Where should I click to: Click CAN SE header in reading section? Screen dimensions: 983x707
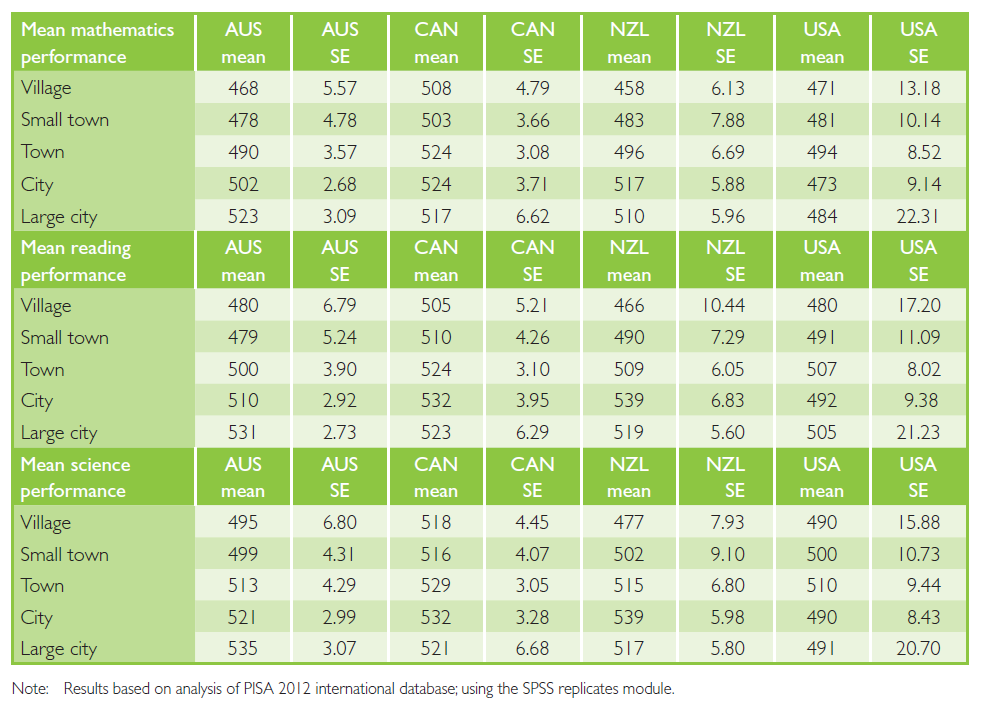532,261
